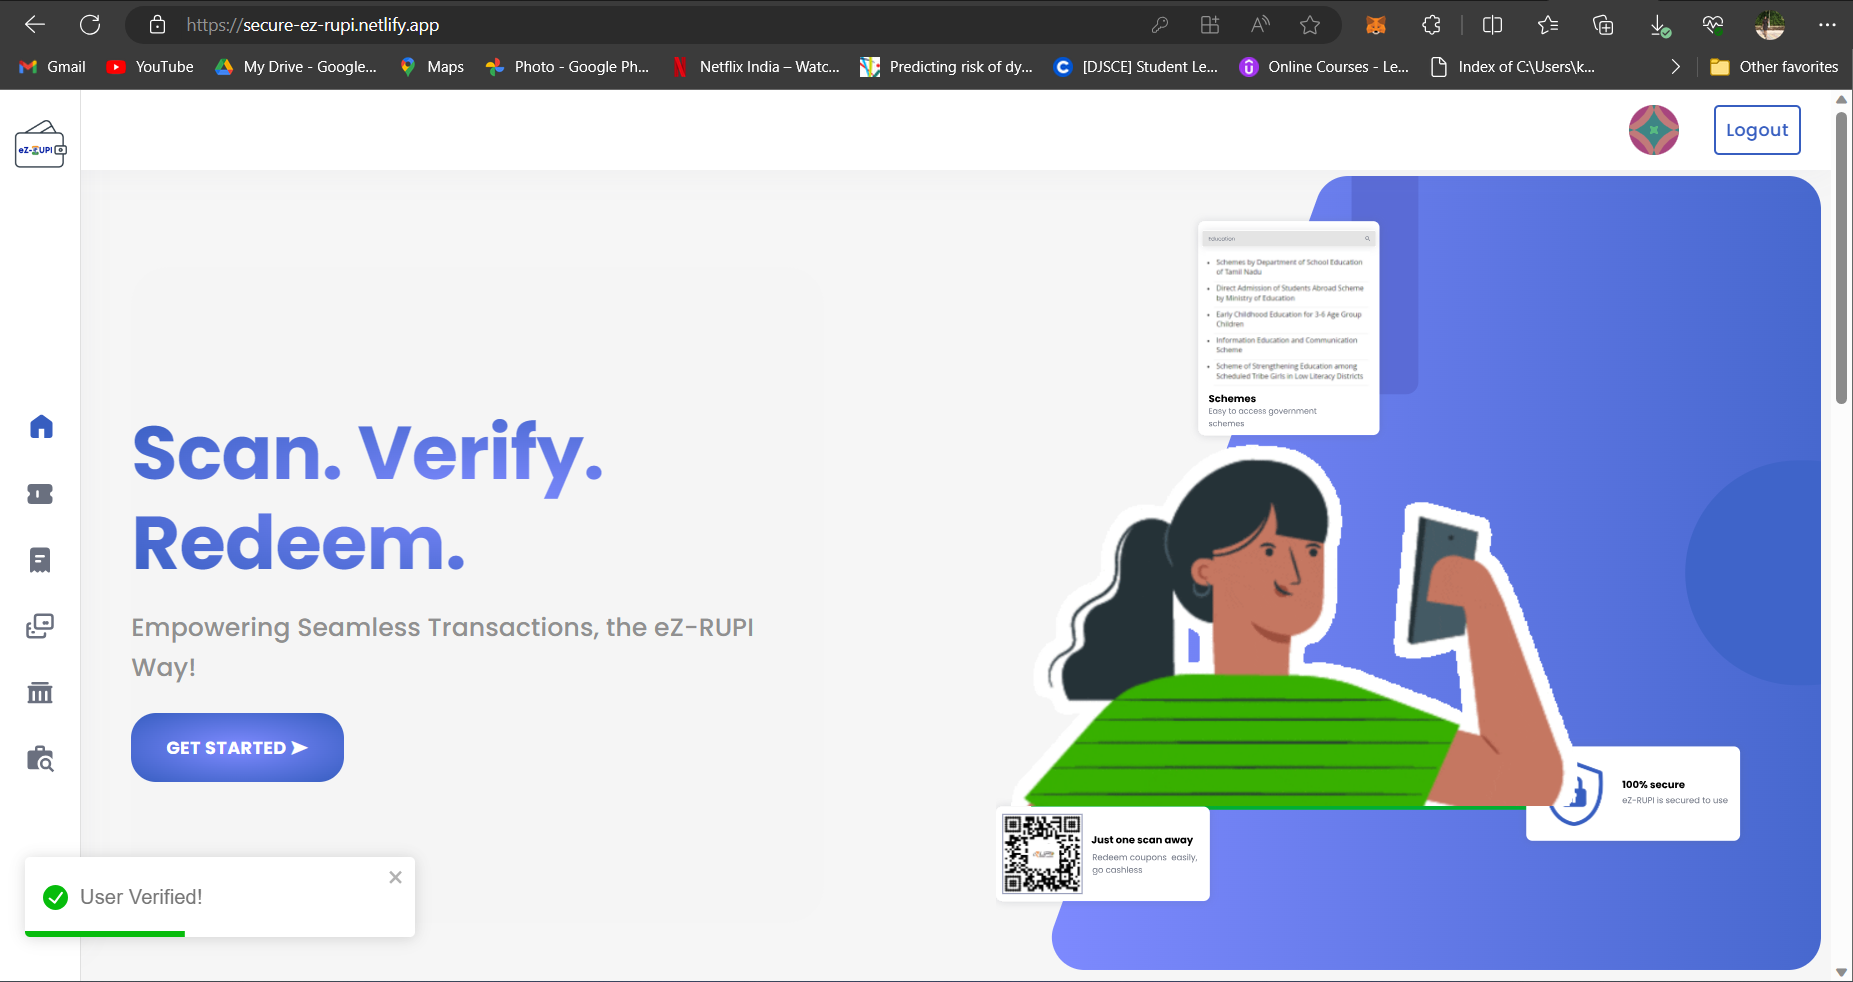Screen dimensions: 1853x982
Task: Open government schemes via the bank icon
Action: (40, 692)
